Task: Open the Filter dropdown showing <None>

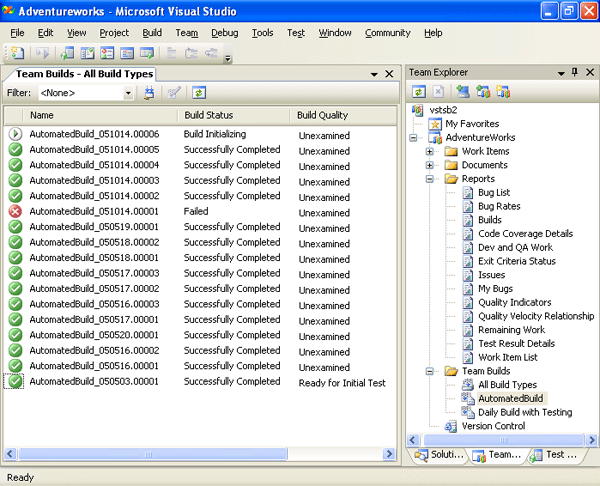Action: tap(129, 93)
